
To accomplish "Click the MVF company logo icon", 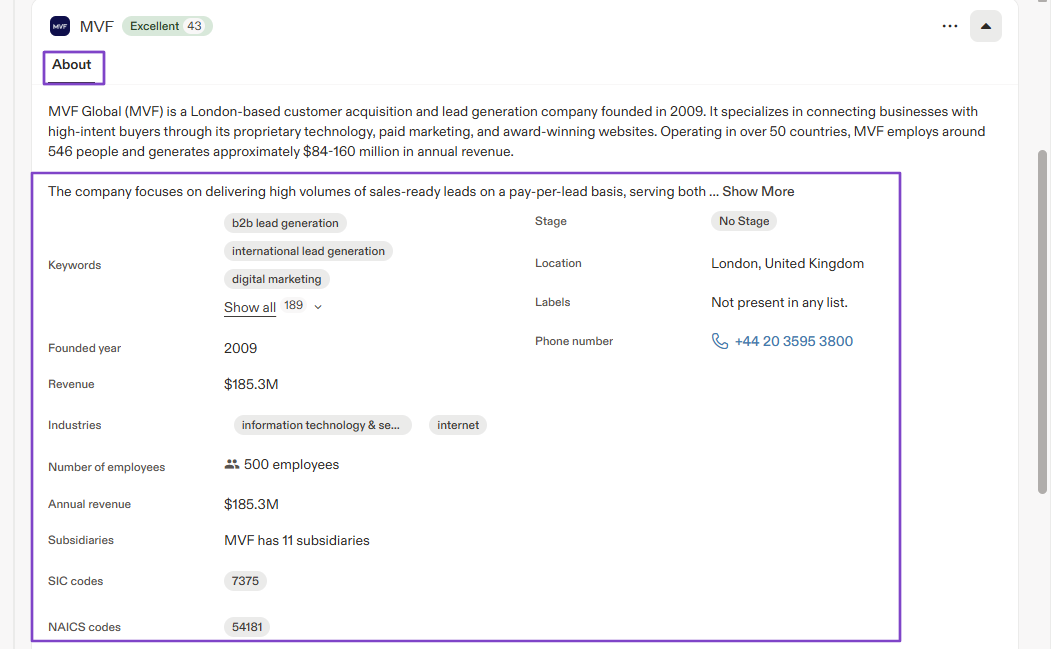I will tap(60, 26).
